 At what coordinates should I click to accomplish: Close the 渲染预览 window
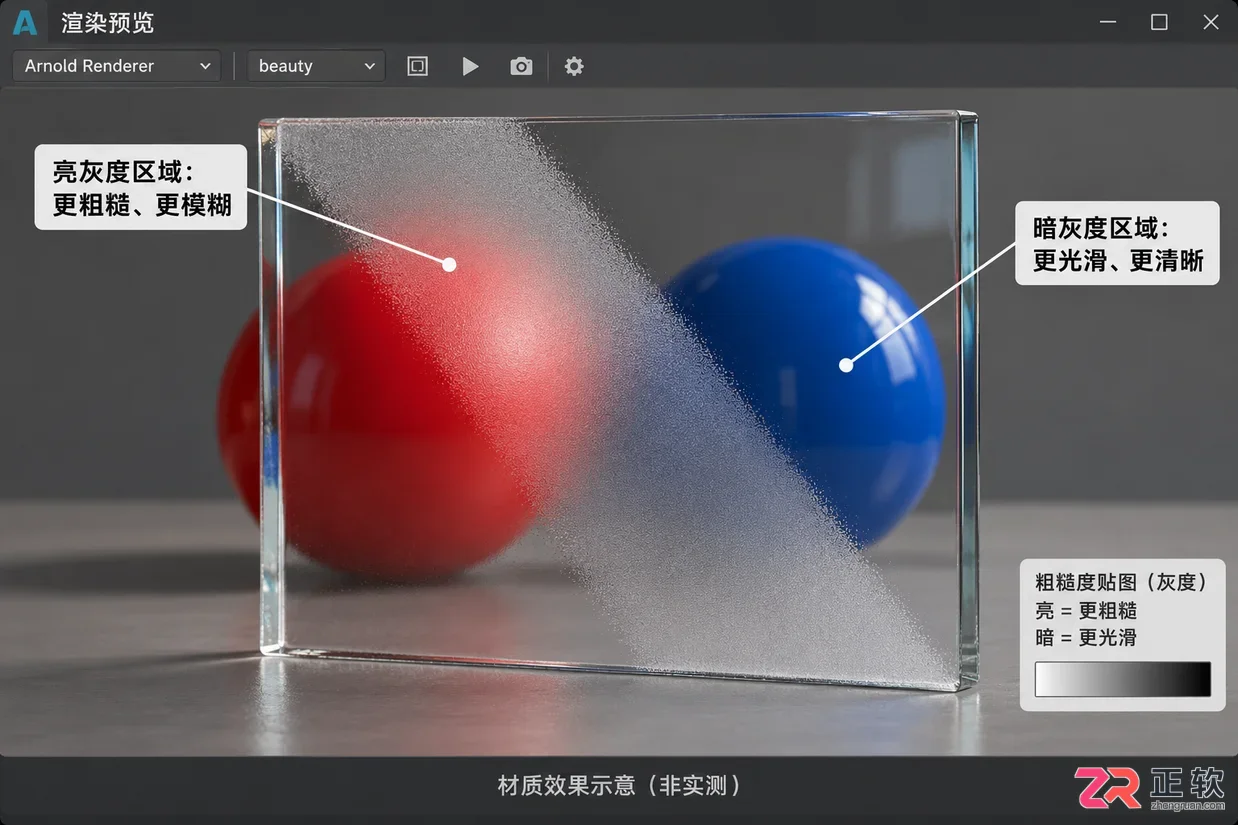tap(1211, 22)
